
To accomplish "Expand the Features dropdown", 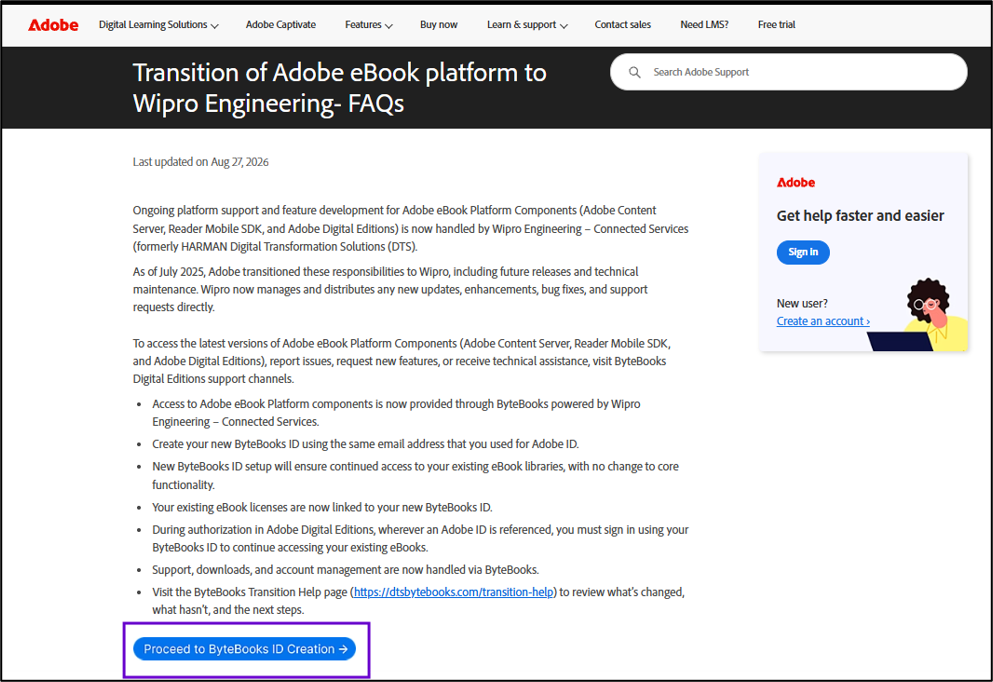I will [369, 25].
